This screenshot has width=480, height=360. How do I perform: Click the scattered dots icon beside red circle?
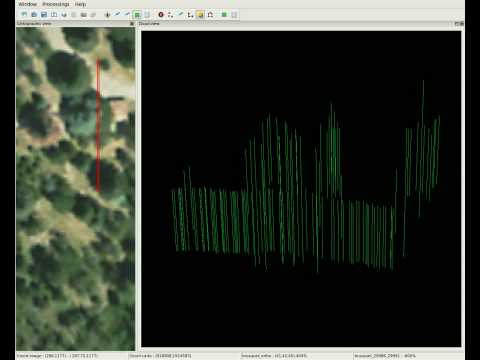tap(171, 15)
